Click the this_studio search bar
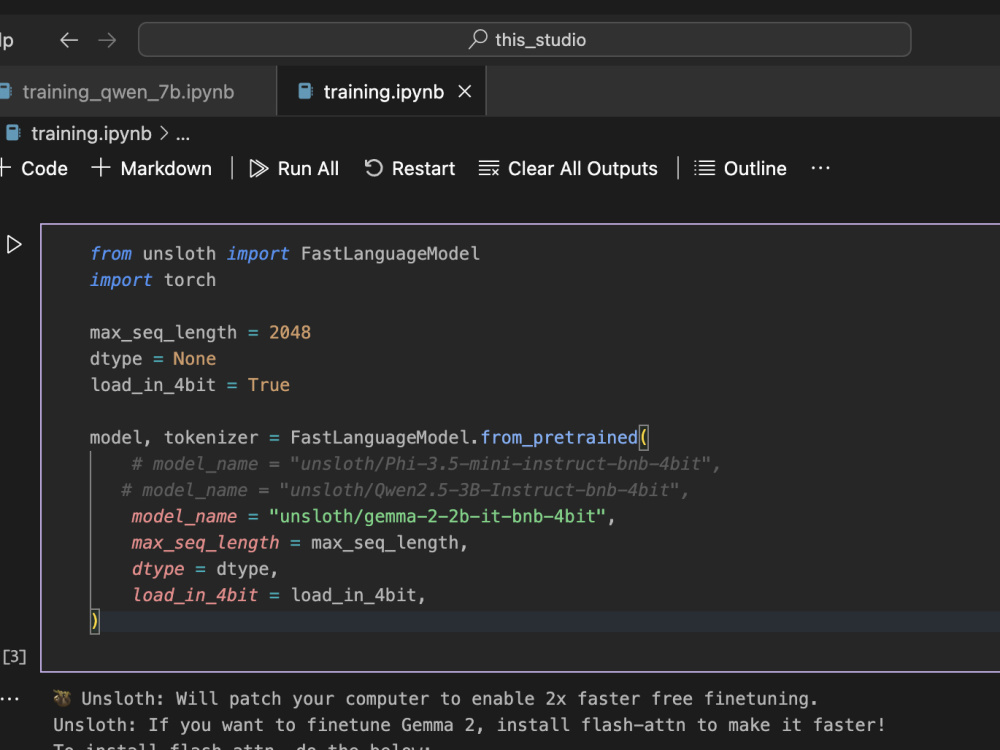The image size is (1000, 750). (524, 40)
